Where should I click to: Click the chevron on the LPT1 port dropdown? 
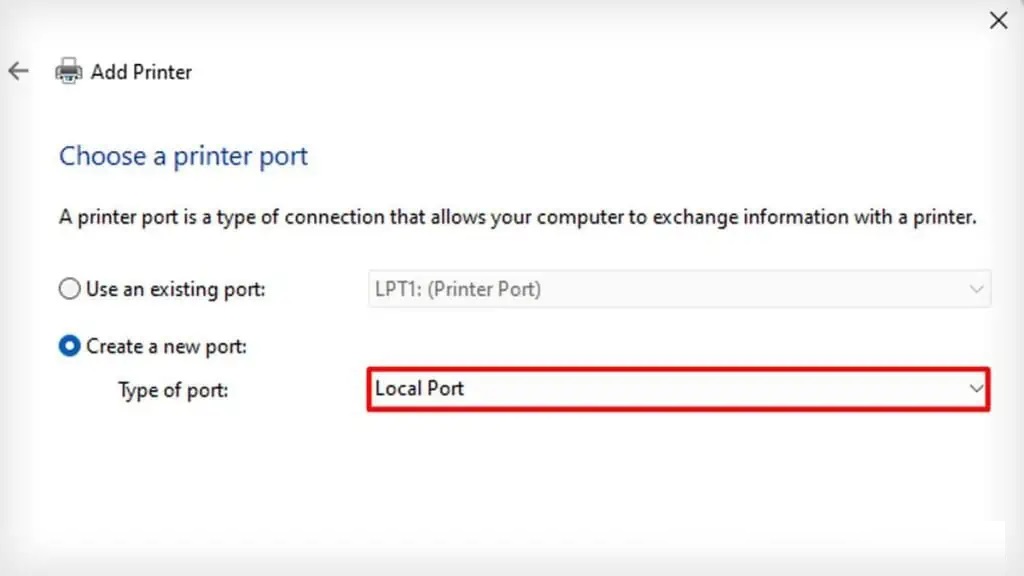coord(976,289)
